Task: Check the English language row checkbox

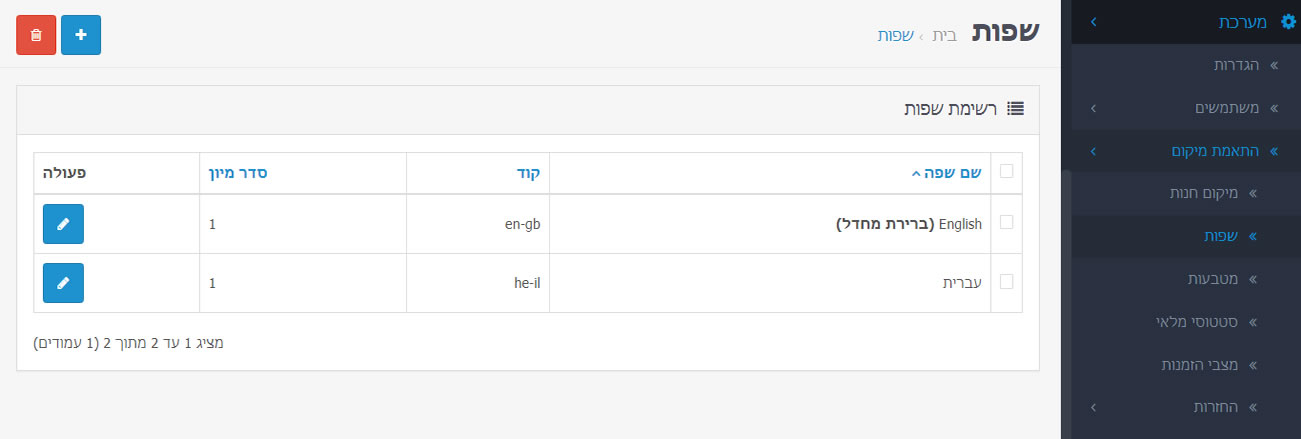Action: point(1006,222)
